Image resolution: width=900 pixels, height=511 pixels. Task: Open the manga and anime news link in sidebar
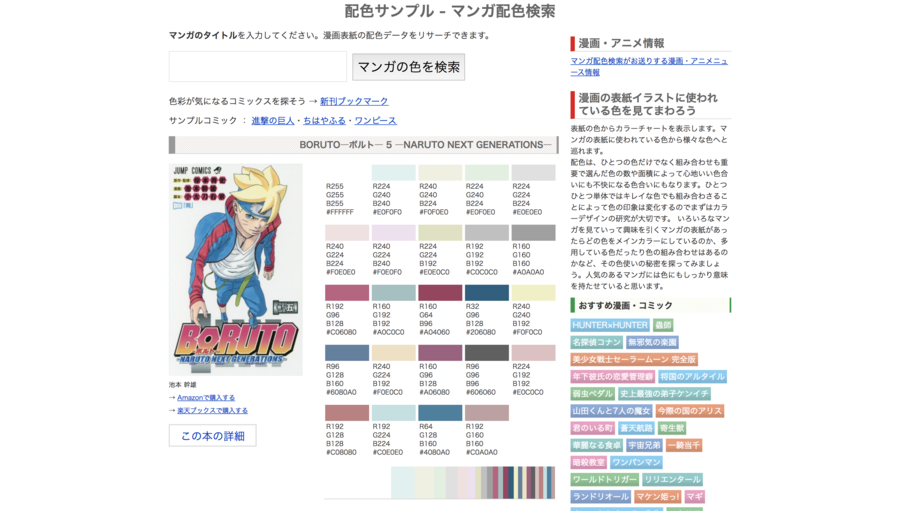(x=649, y=67)
